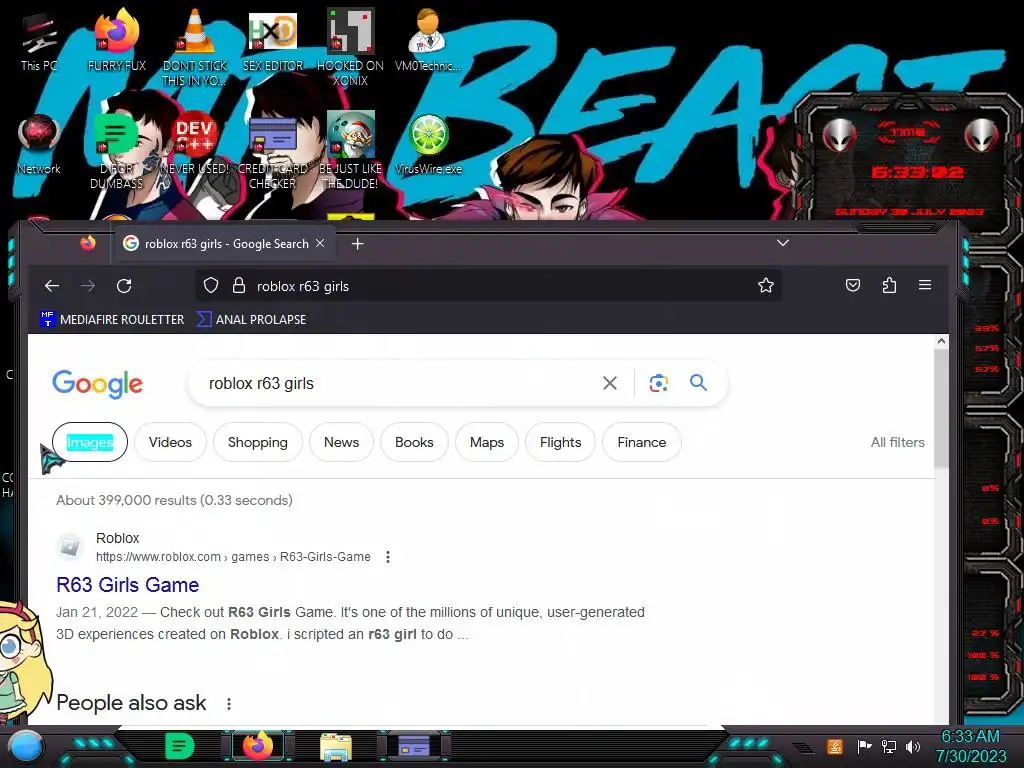
Task: Open the Firefox extensions menu
Action: point(889,285)
